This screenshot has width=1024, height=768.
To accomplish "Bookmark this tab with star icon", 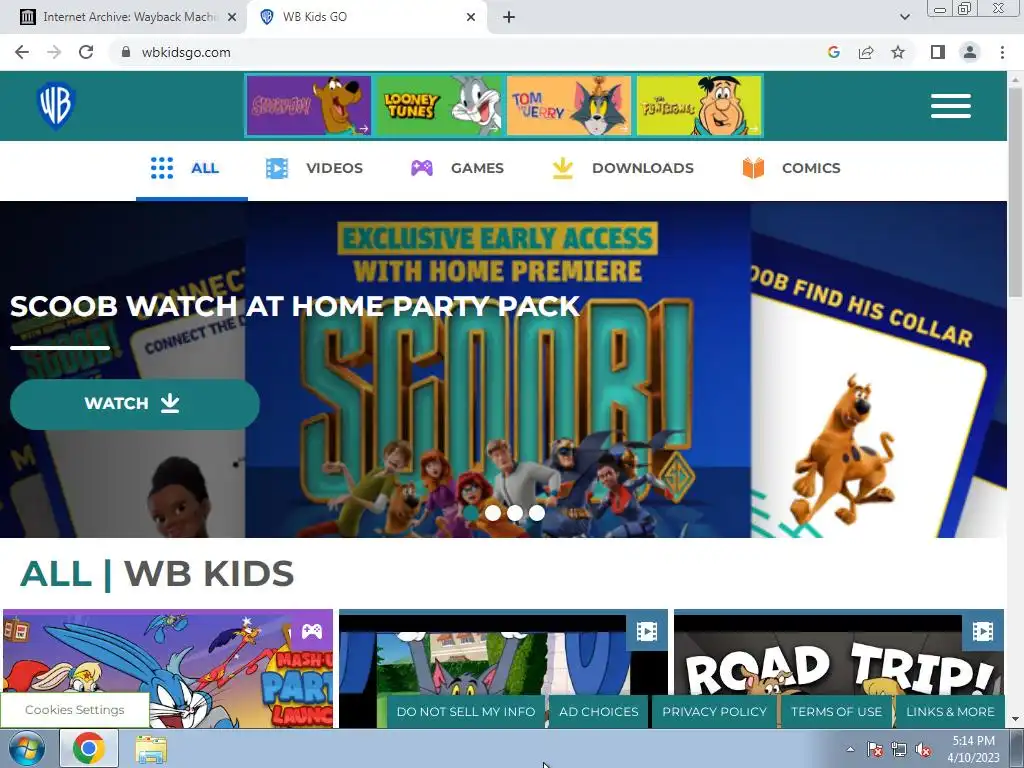I will pyautogui.click(x=898, y=52).
